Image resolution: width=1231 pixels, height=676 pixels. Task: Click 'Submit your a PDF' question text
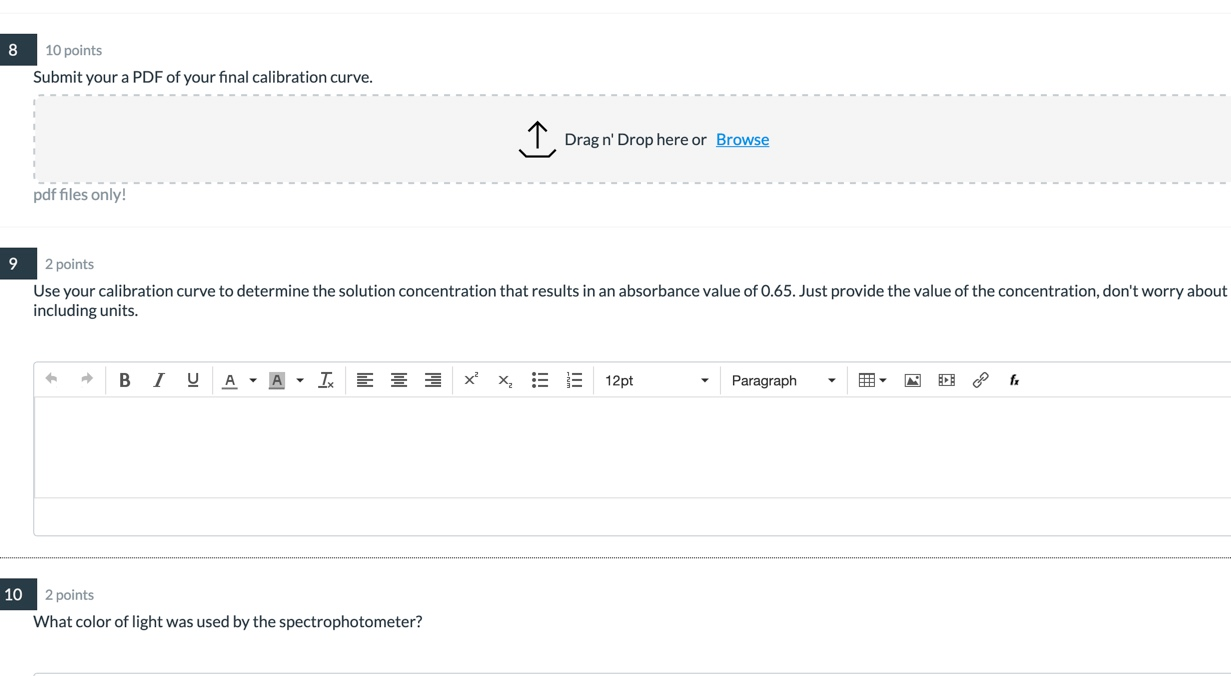pos(203,77)
